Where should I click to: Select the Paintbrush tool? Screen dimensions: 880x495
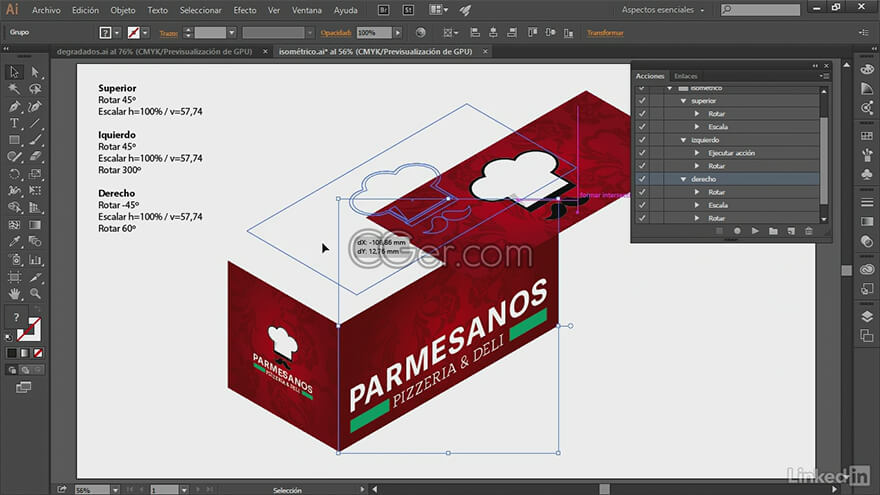click(35, 140)
